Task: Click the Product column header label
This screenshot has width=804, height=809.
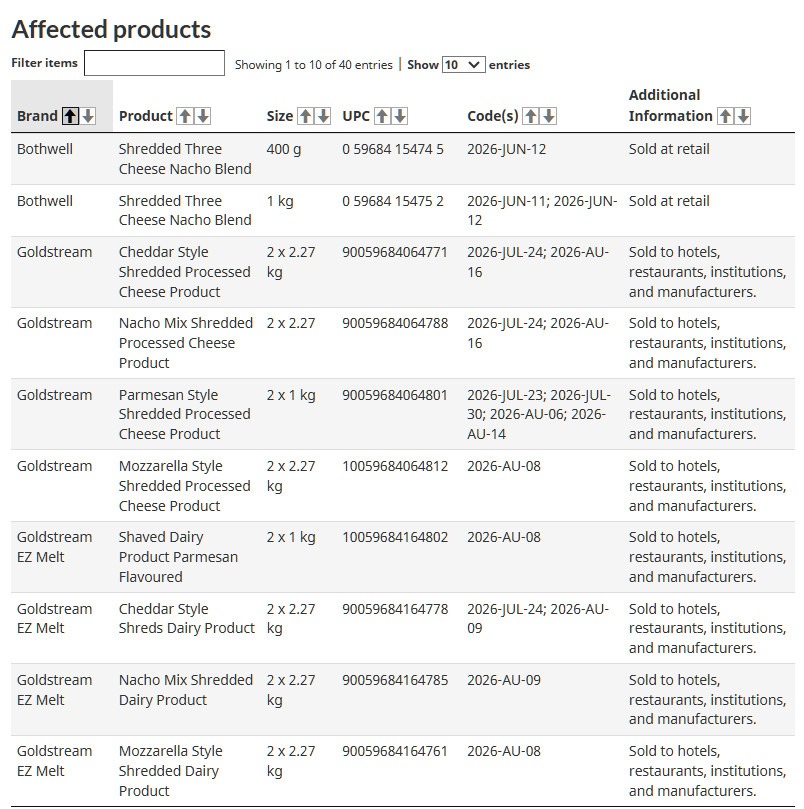Action: point(146,116)
